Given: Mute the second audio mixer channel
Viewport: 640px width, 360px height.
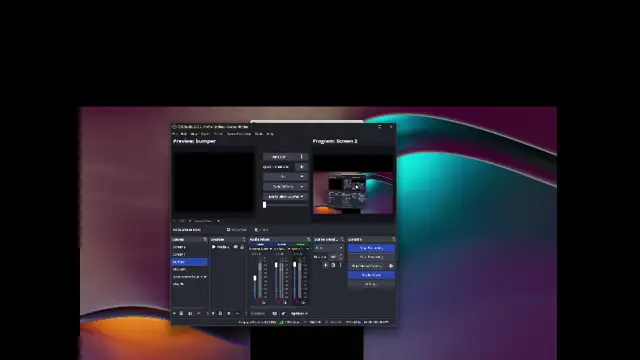Looking at the screenshot, I should point(279,302).
